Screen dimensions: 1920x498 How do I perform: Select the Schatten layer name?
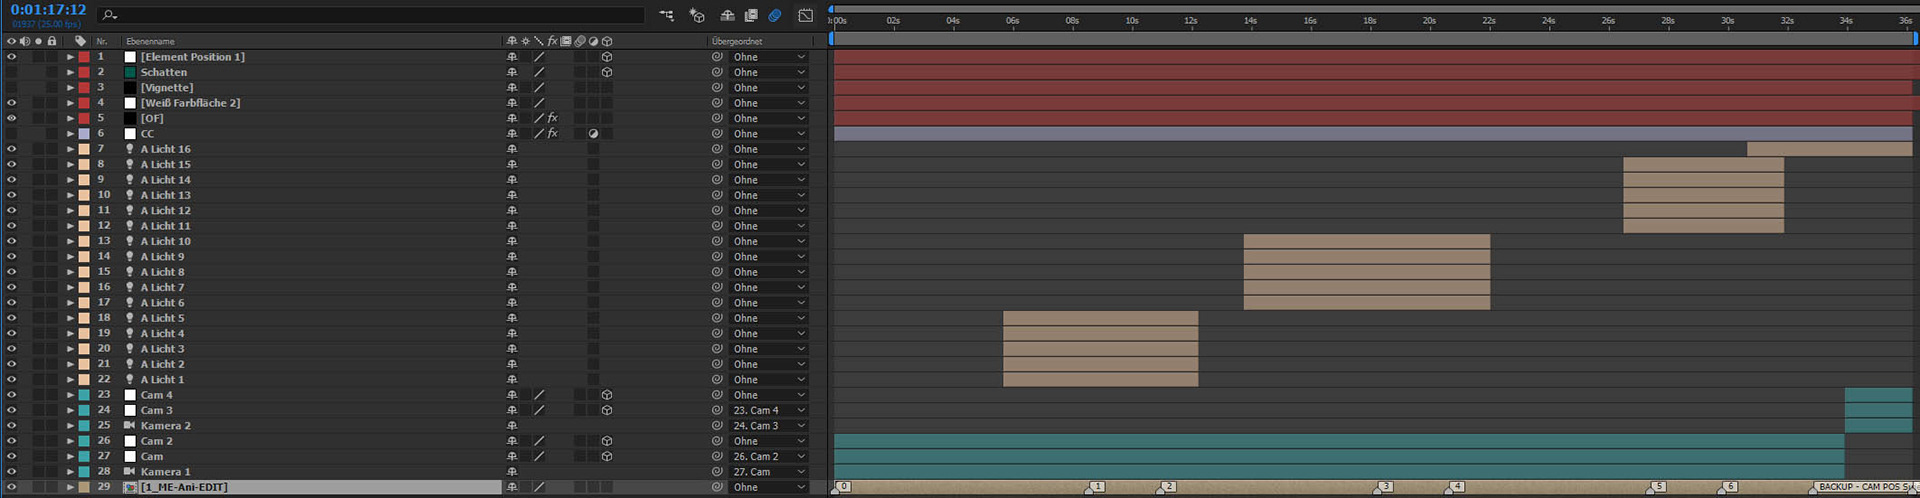164,72
